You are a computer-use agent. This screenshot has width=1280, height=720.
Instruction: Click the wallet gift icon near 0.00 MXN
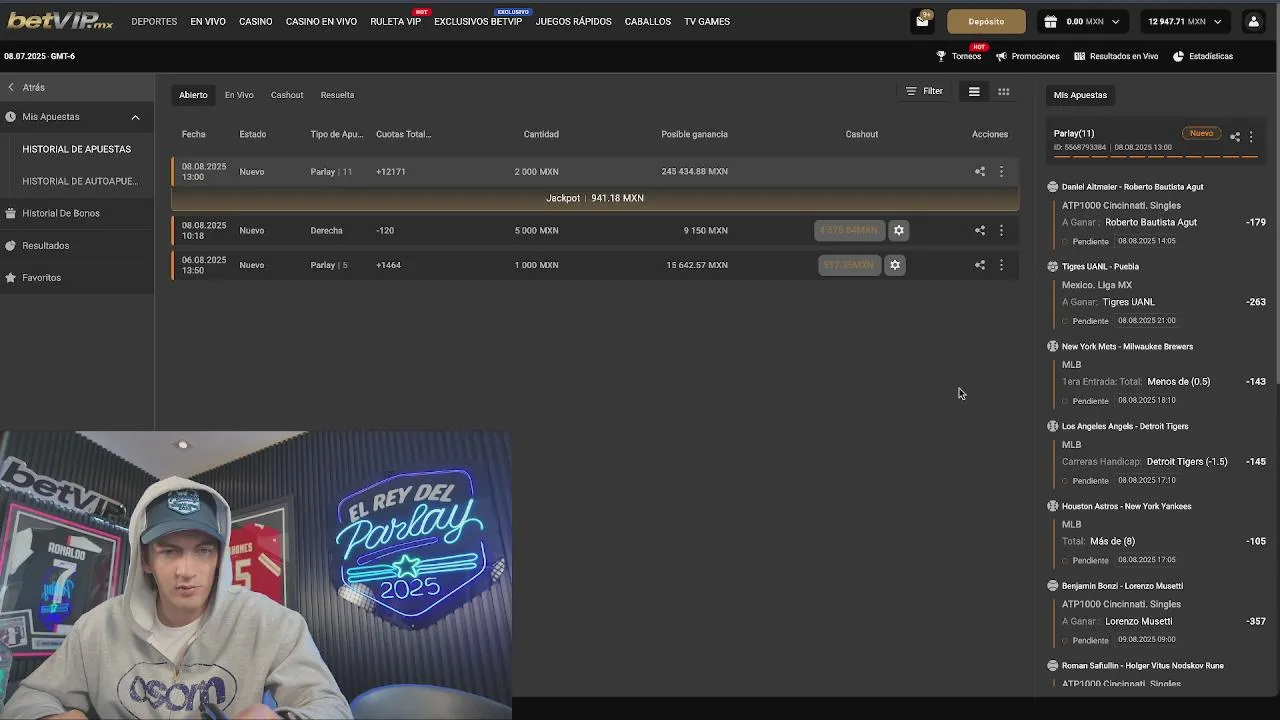click(x=1050, y=21)
